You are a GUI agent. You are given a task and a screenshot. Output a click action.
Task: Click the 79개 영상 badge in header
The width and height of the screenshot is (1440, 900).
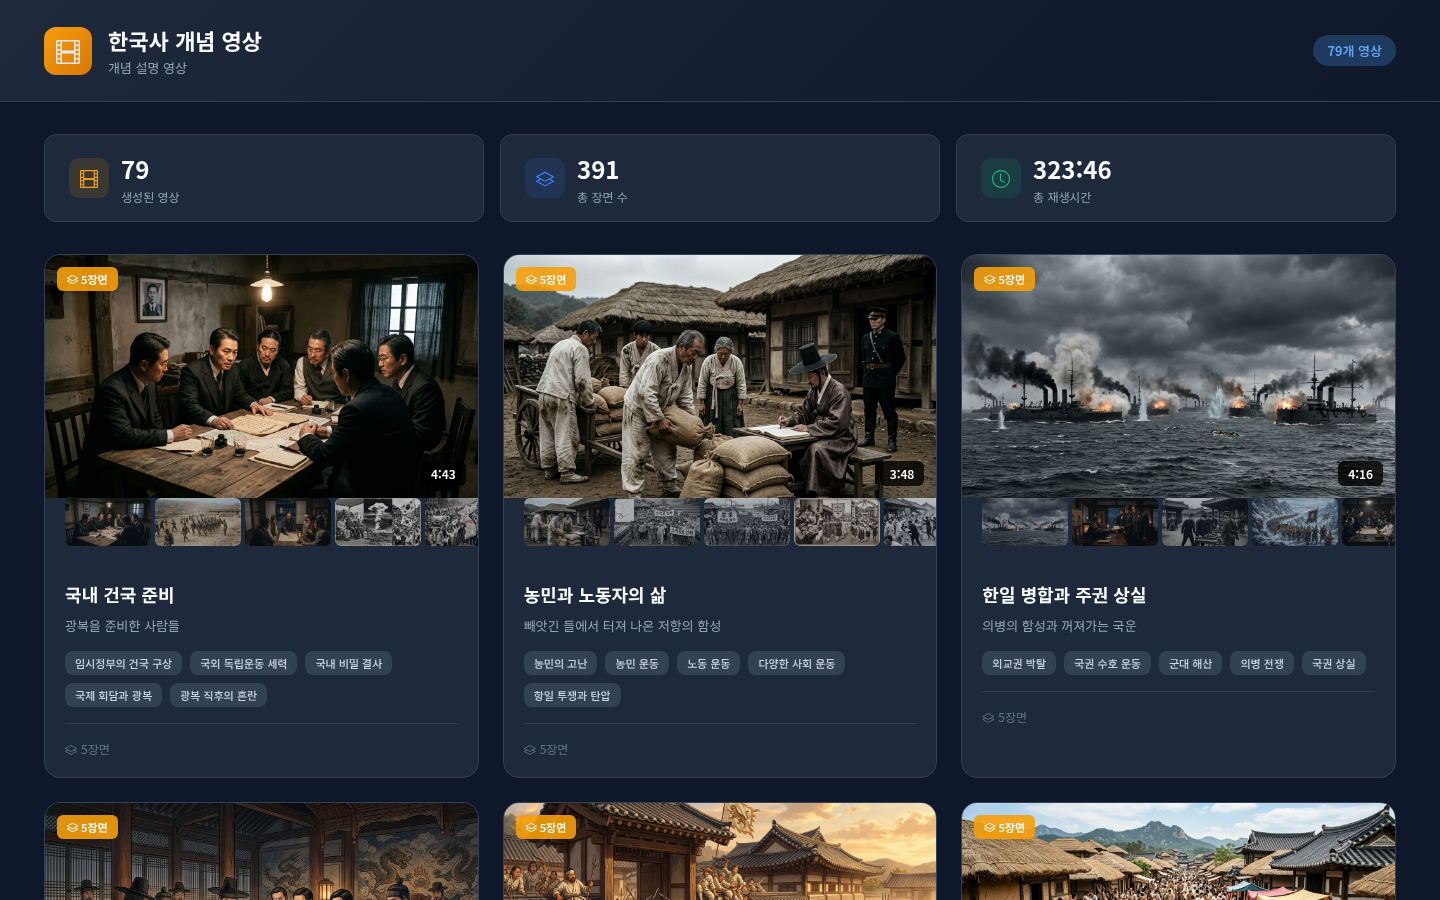point(1354,51)
